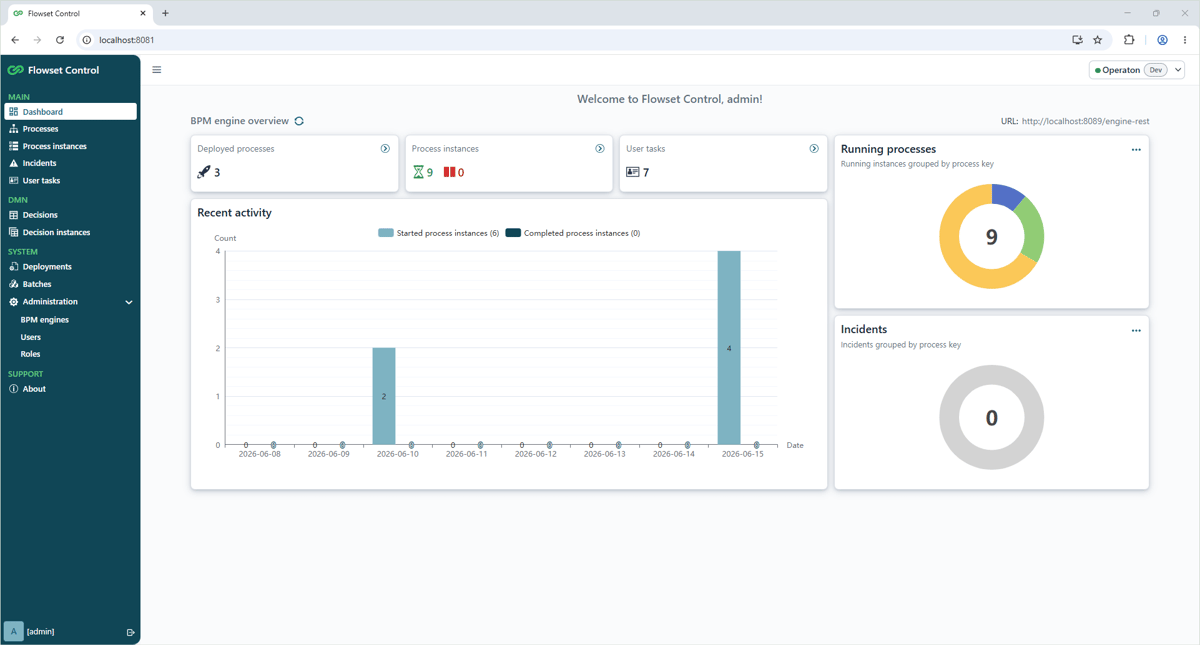Screen dimensions: 1200x645
Task: Toggle the sidebar with hamburger icon
Action: pos(157,70)
